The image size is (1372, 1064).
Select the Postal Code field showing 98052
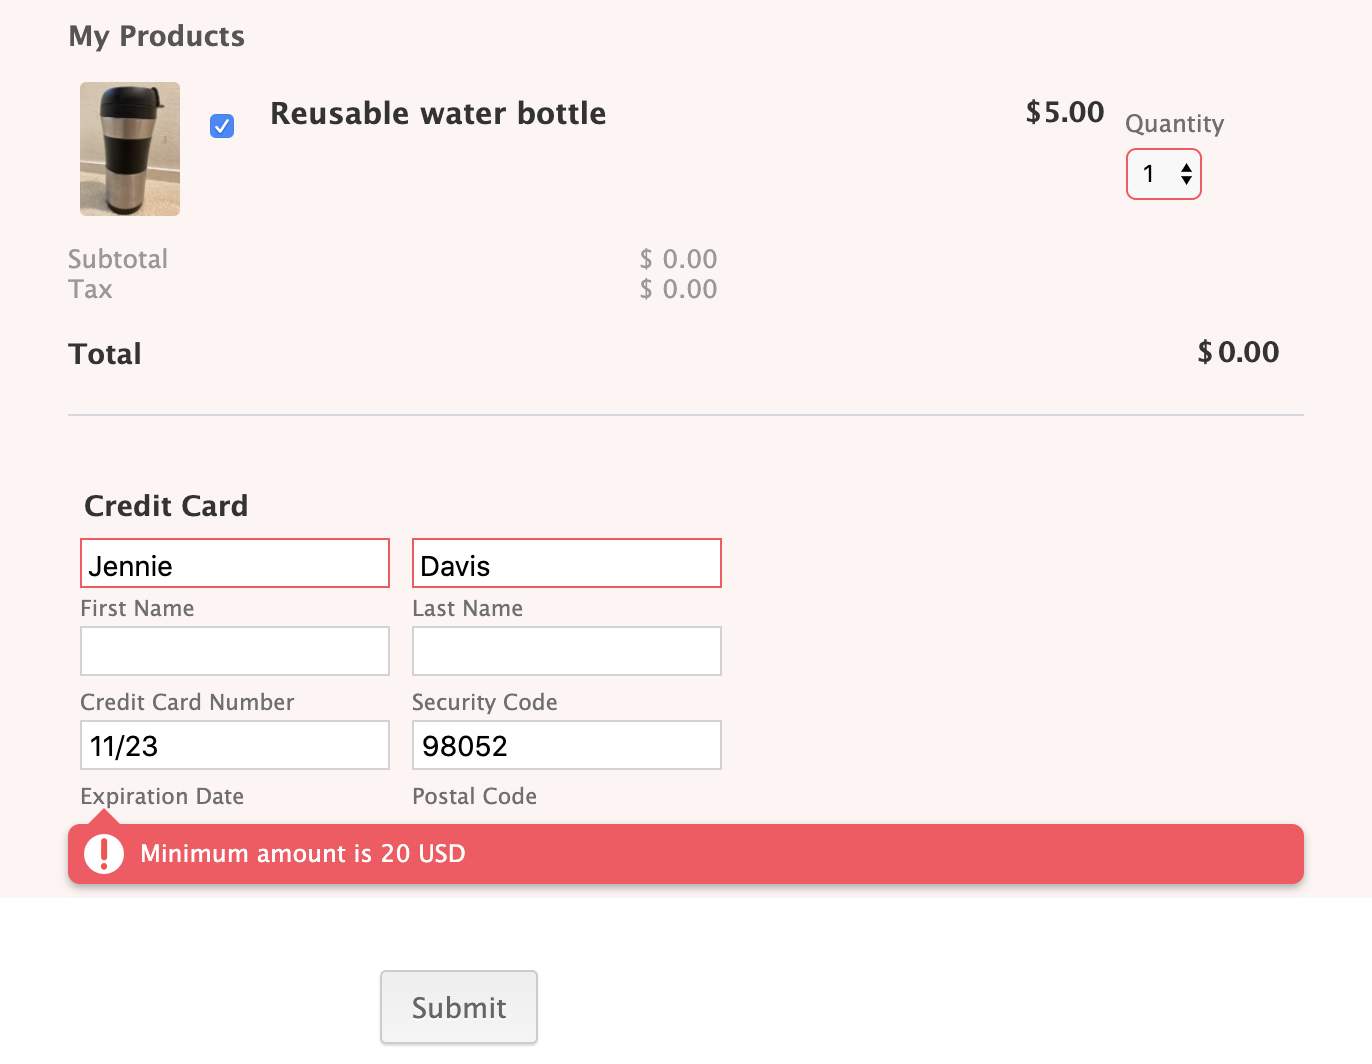click(566, 745)
